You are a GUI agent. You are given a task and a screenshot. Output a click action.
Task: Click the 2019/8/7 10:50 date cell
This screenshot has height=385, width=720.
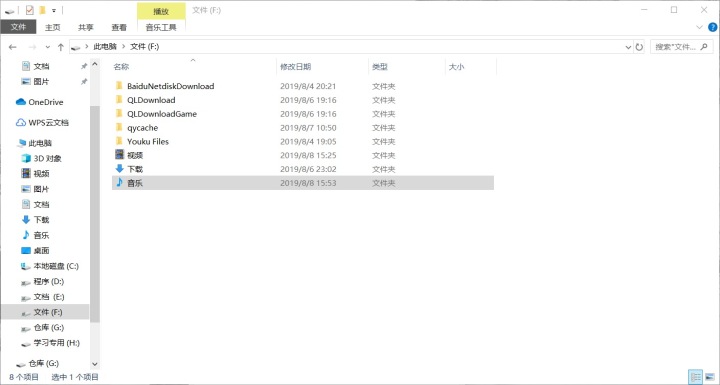(x=308, y=128)
